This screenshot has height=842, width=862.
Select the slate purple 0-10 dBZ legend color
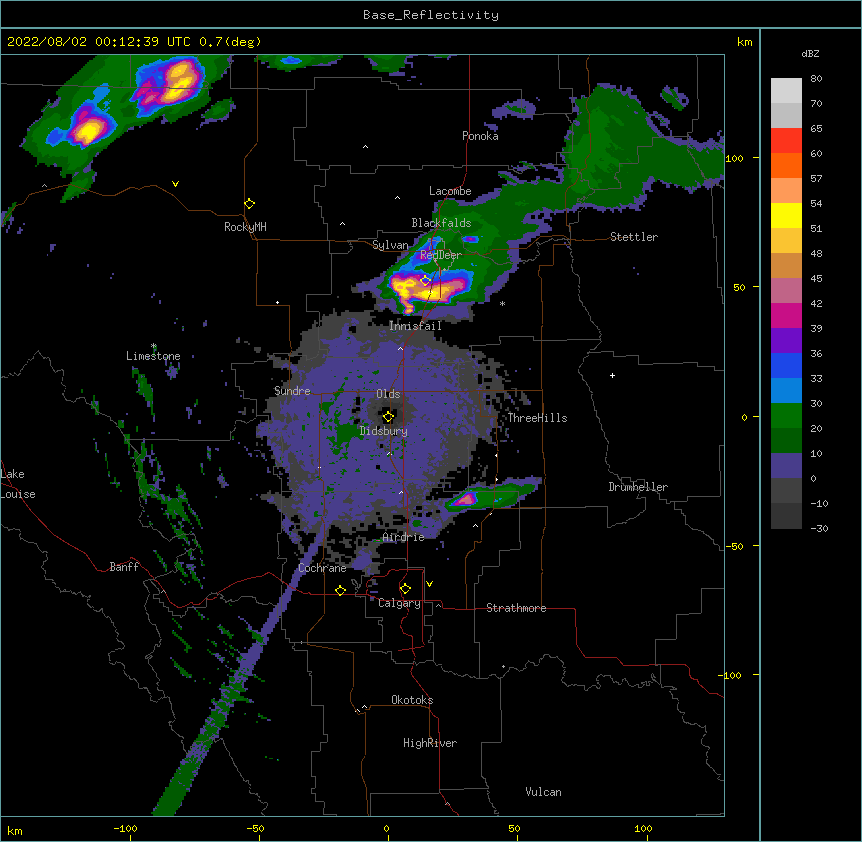click(786, 466)
